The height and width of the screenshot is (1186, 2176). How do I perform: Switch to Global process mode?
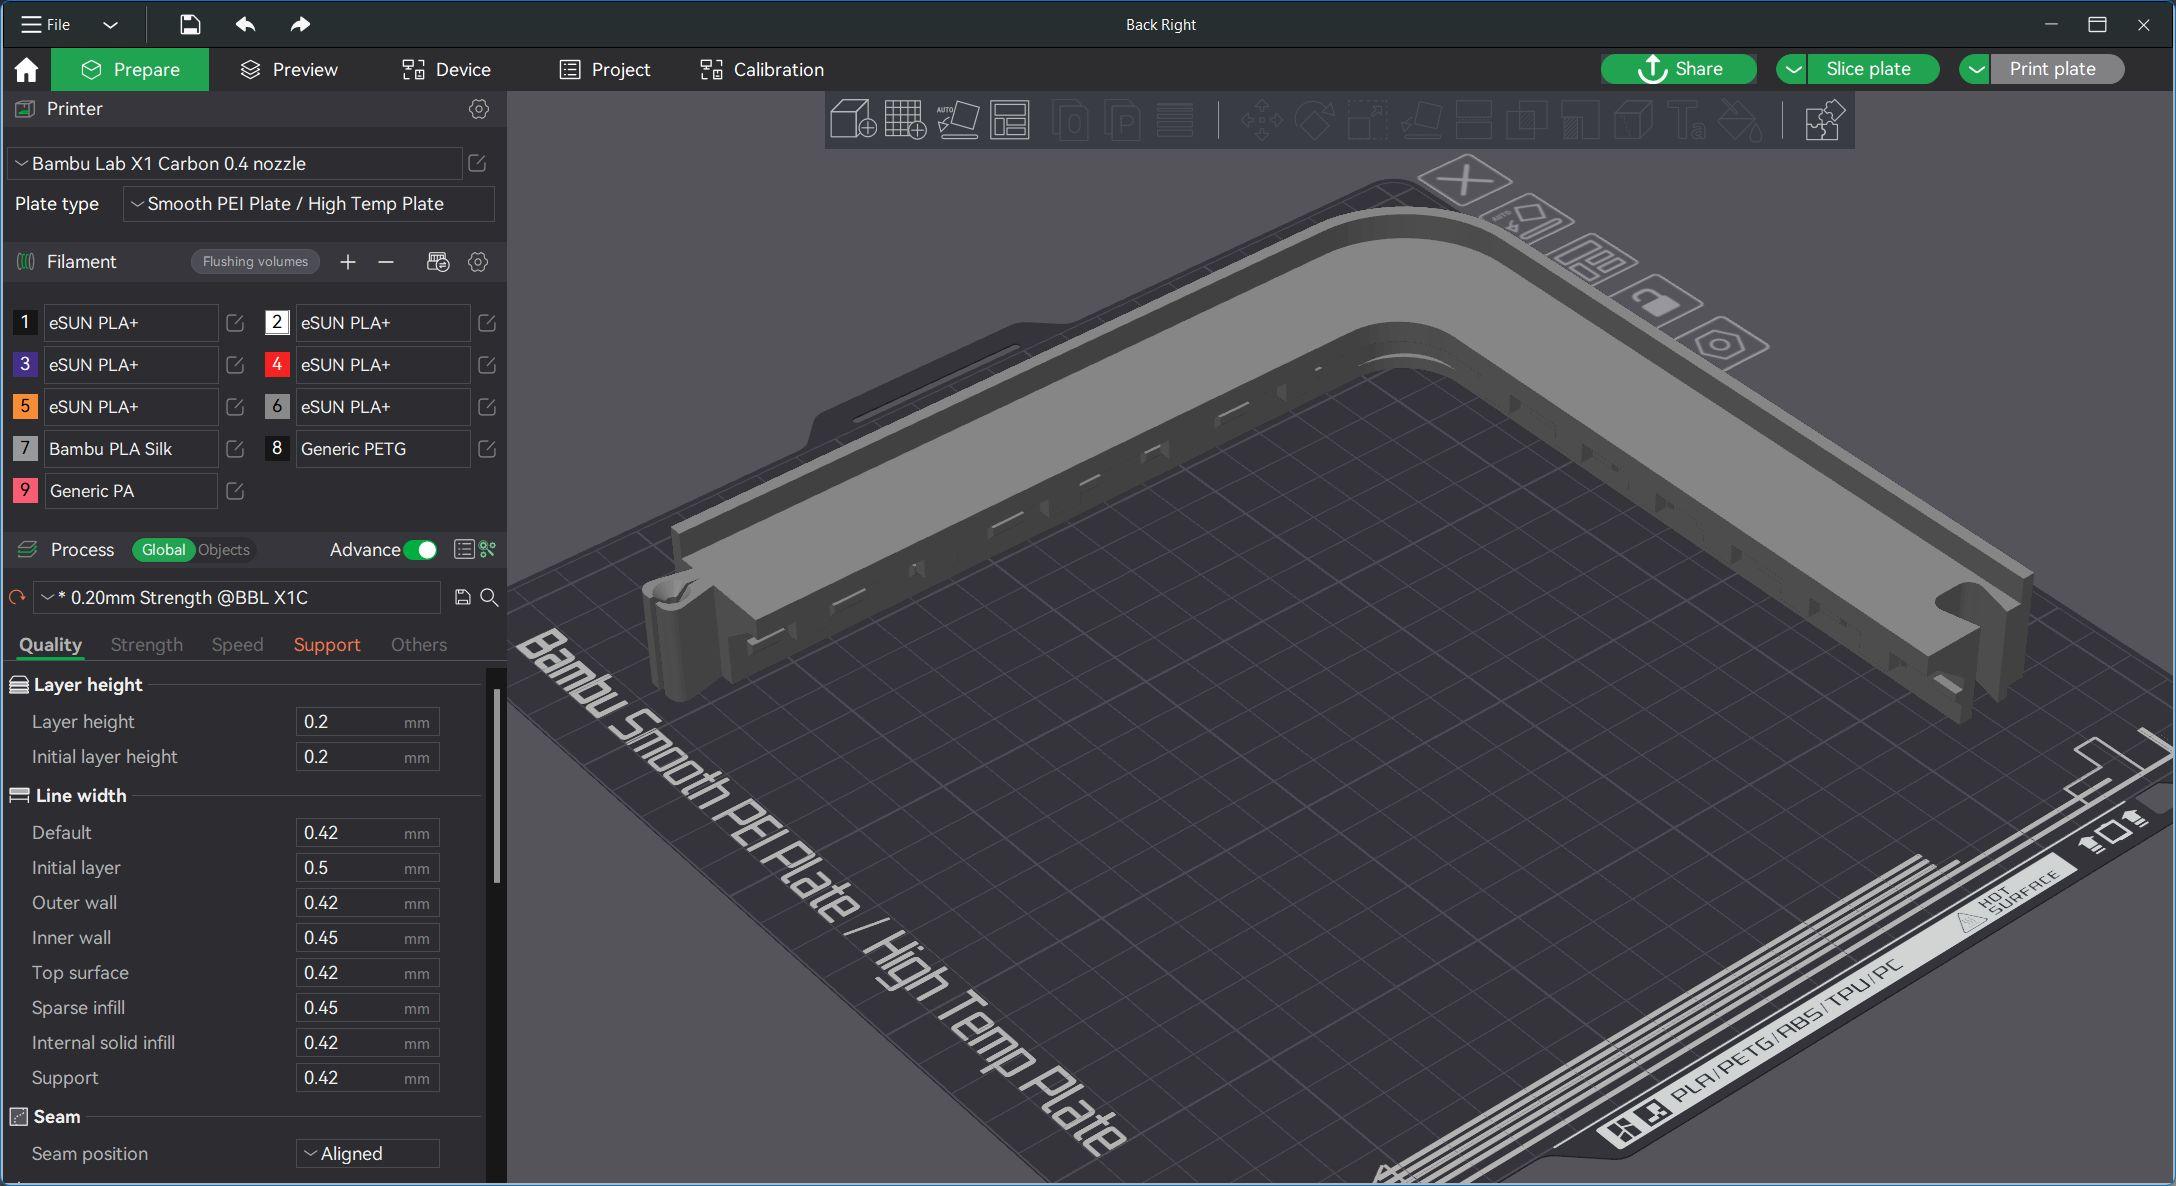[164, 549]
